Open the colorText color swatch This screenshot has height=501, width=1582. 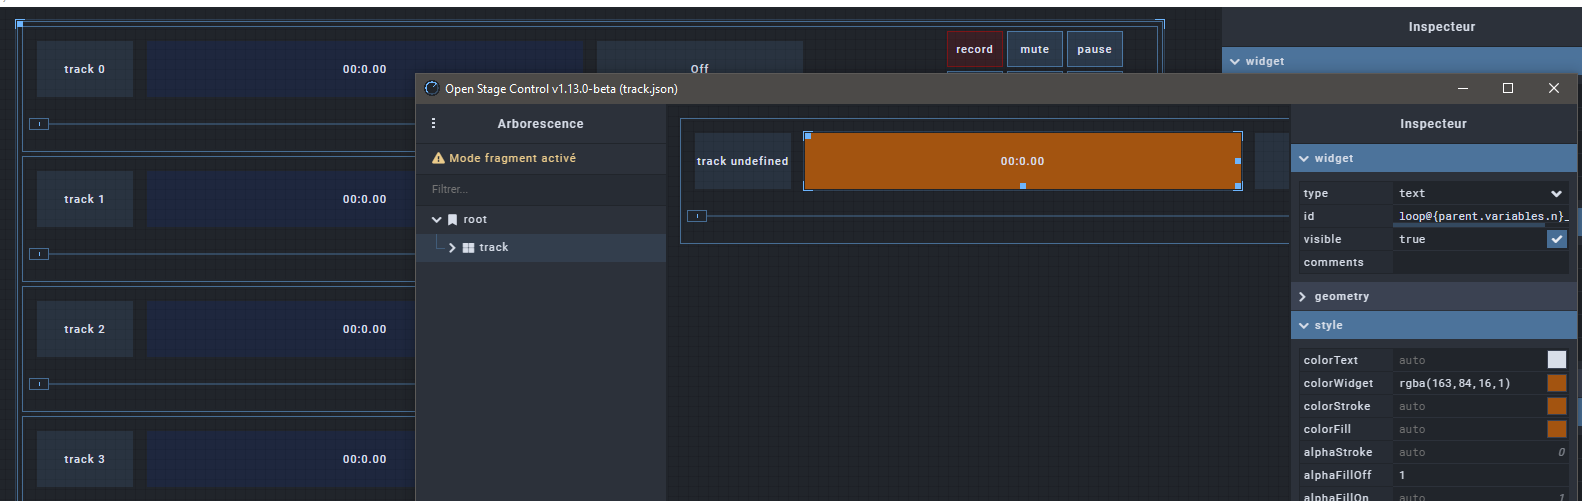pyautogui.click(x=1557, y=360)
